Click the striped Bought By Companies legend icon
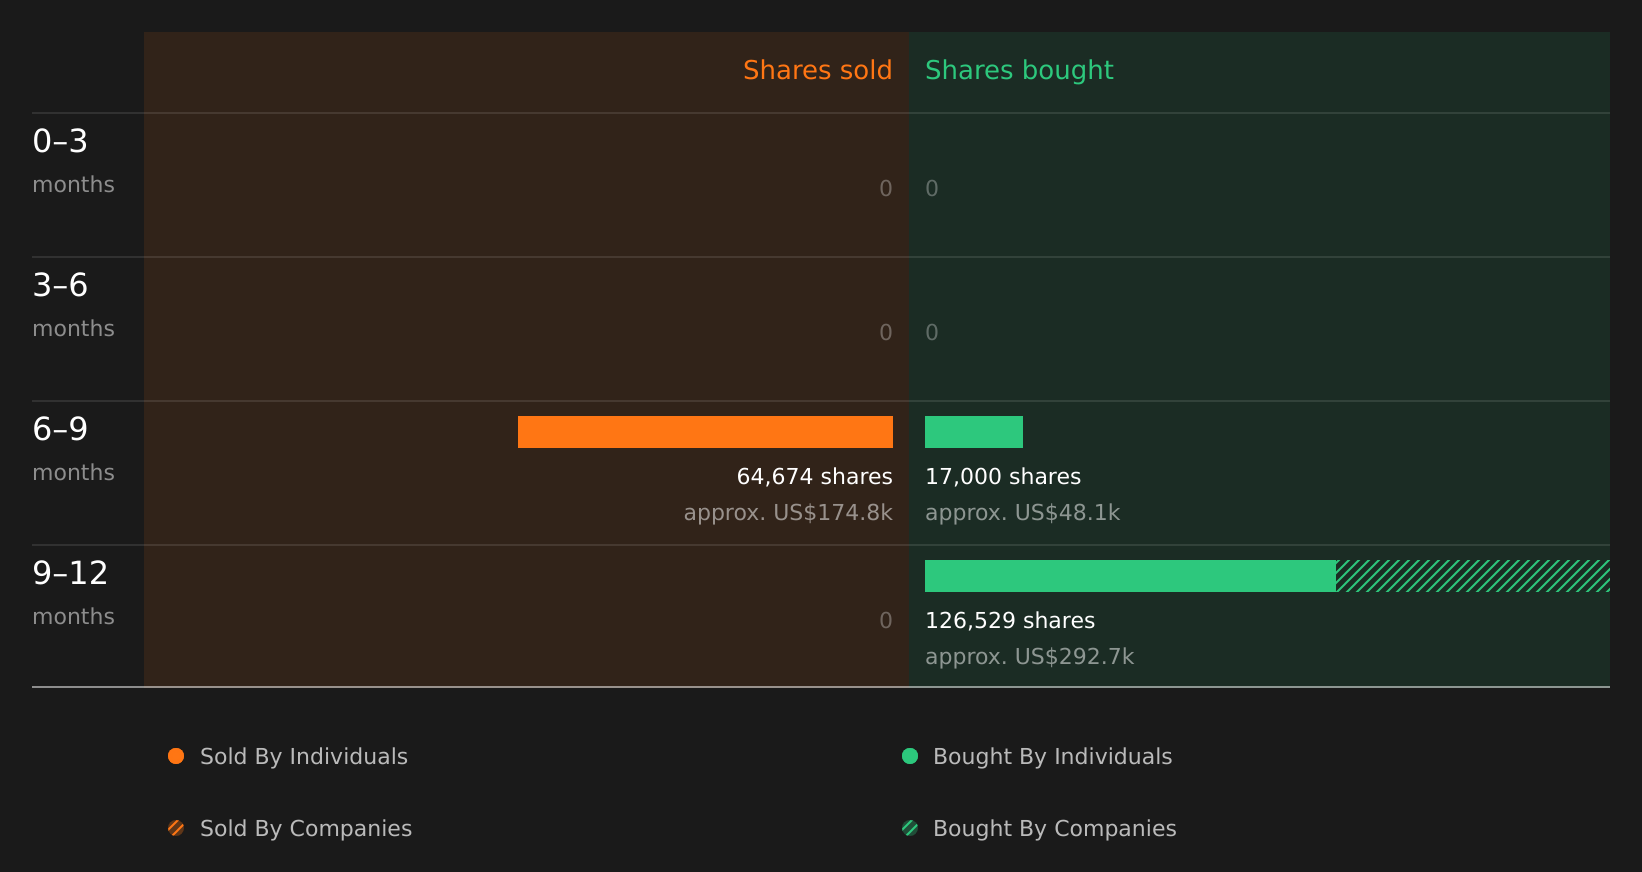Image resolution: width=1642 pixels, height=872 pixels. tap(910, 828)
